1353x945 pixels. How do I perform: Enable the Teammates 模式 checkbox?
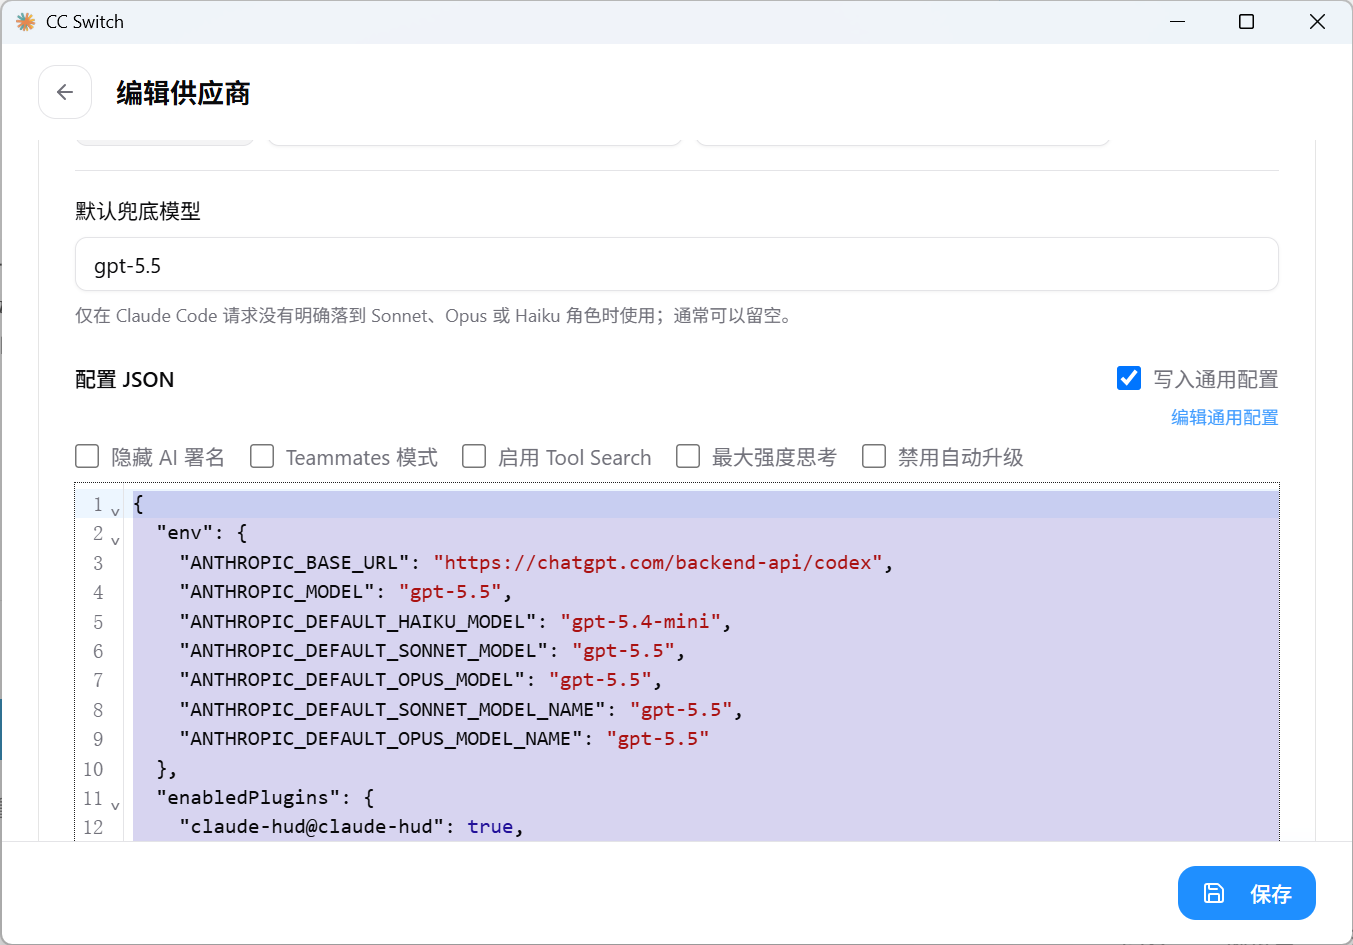click(262, 456)
